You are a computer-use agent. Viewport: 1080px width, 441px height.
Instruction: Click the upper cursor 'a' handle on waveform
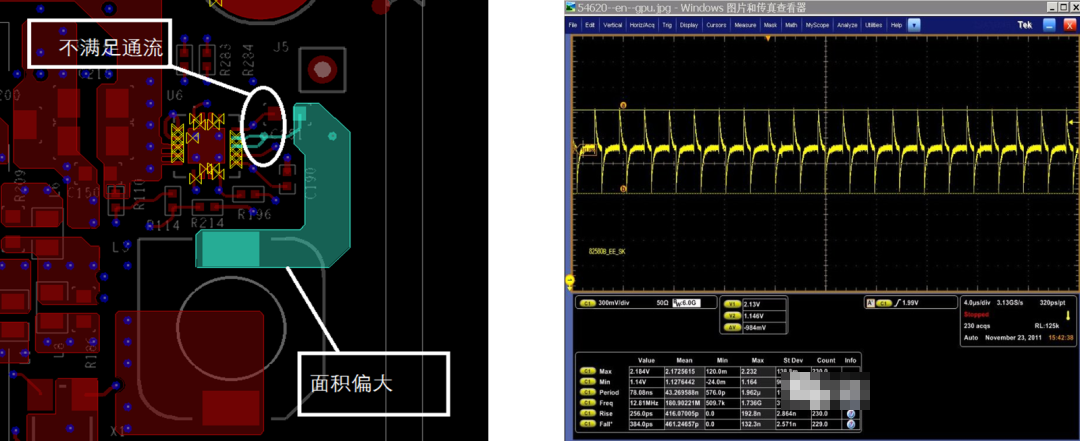pyautogui.click(x=623, y=105)
